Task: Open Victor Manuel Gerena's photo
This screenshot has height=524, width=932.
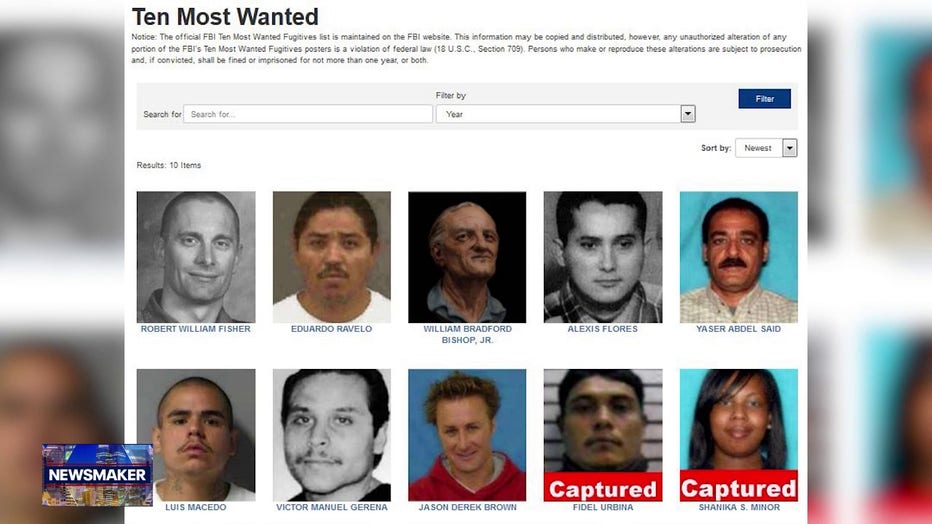Action: [332, 435]
